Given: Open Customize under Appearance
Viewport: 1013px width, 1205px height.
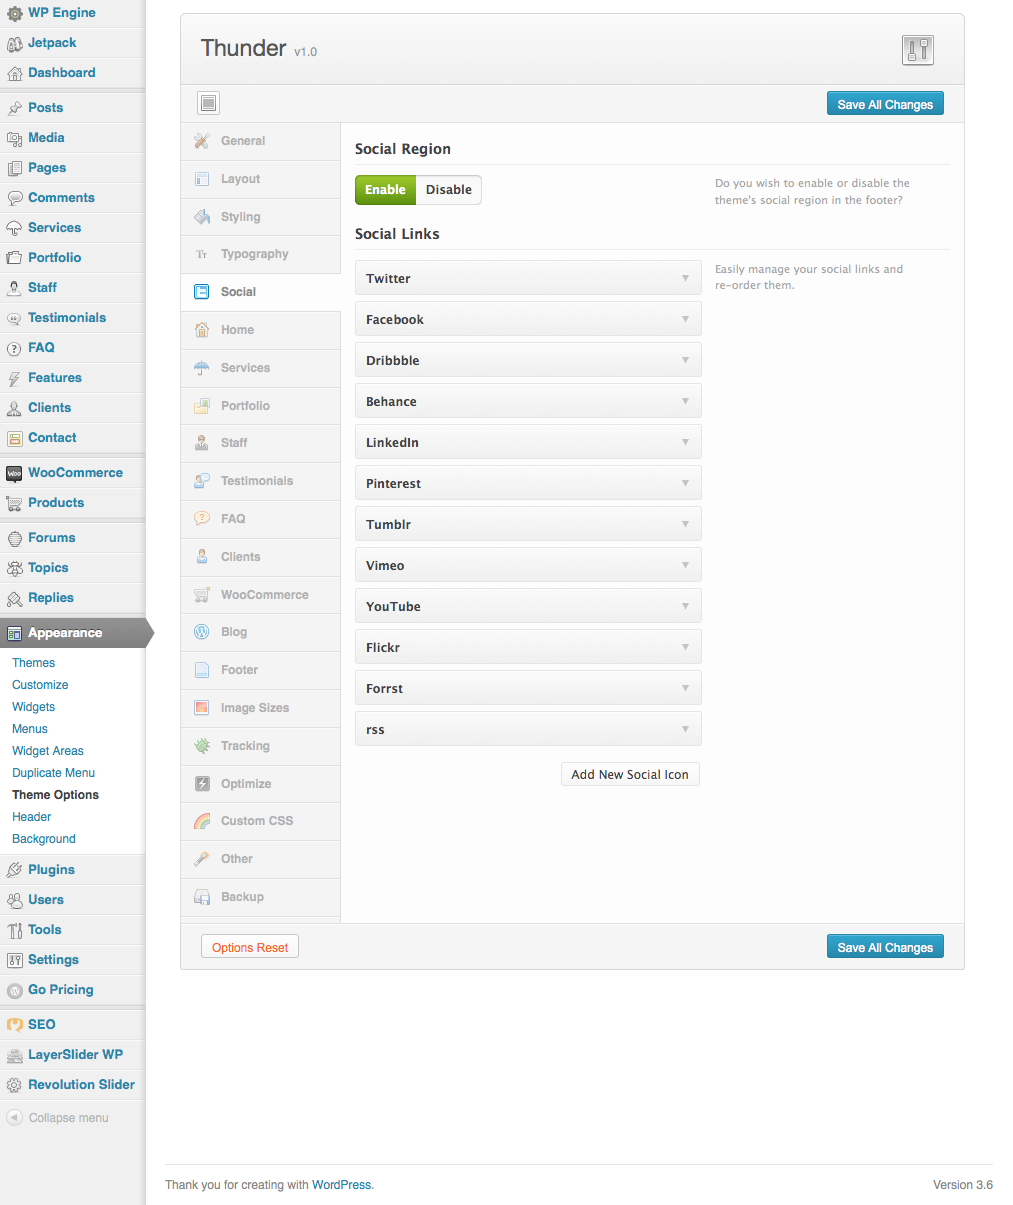Looking at the screenshot, I should pyautogui.click(x=40, y=685).
